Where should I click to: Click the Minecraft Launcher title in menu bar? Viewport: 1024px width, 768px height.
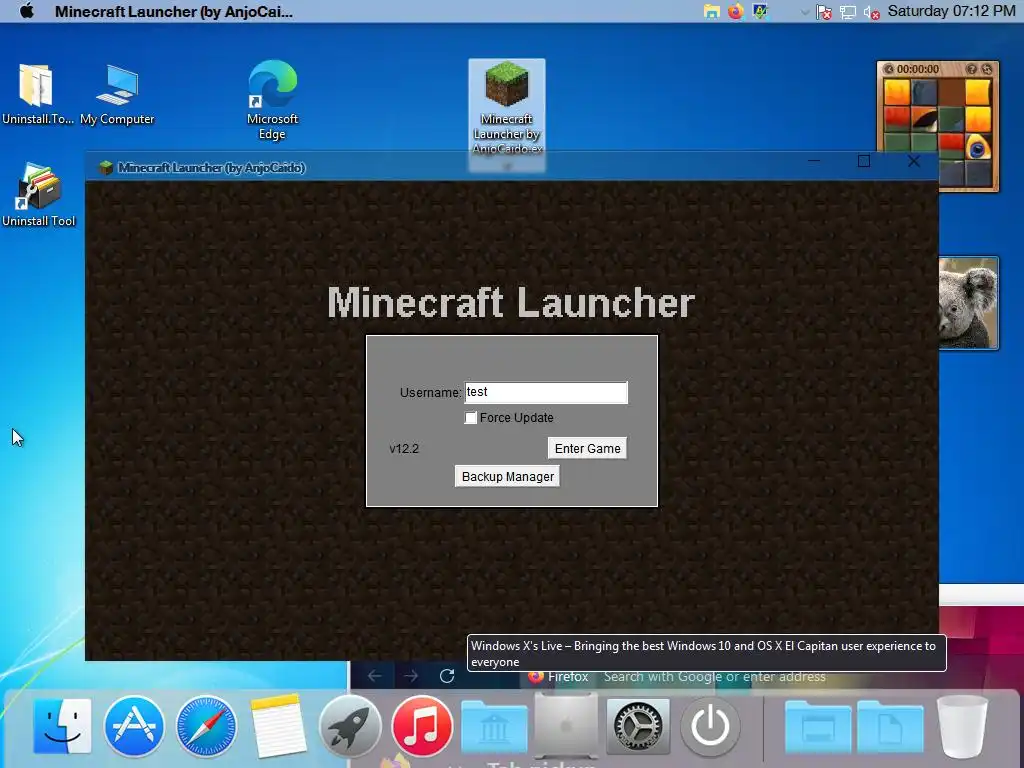174,11
